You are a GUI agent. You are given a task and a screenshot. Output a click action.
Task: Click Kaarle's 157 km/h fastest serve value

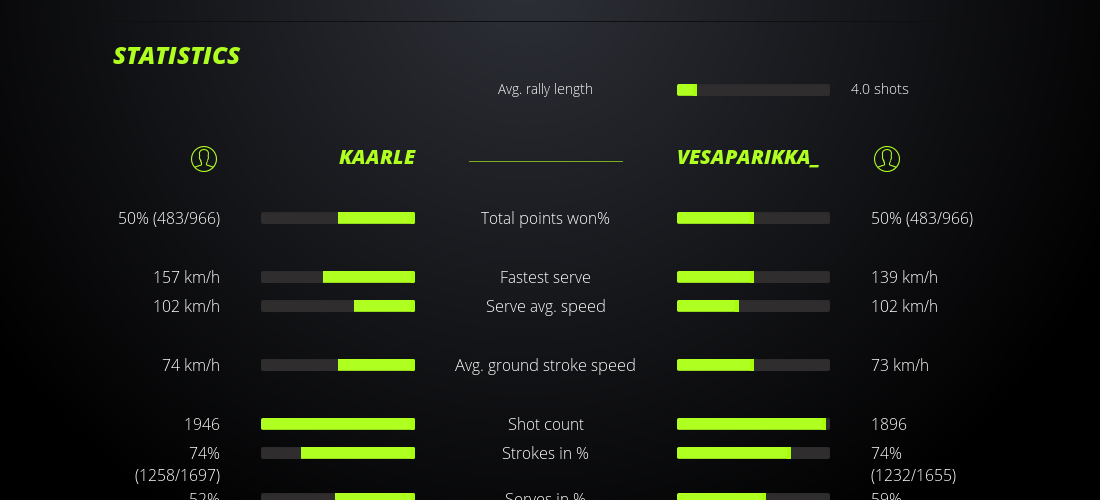(x=186, y=277)
